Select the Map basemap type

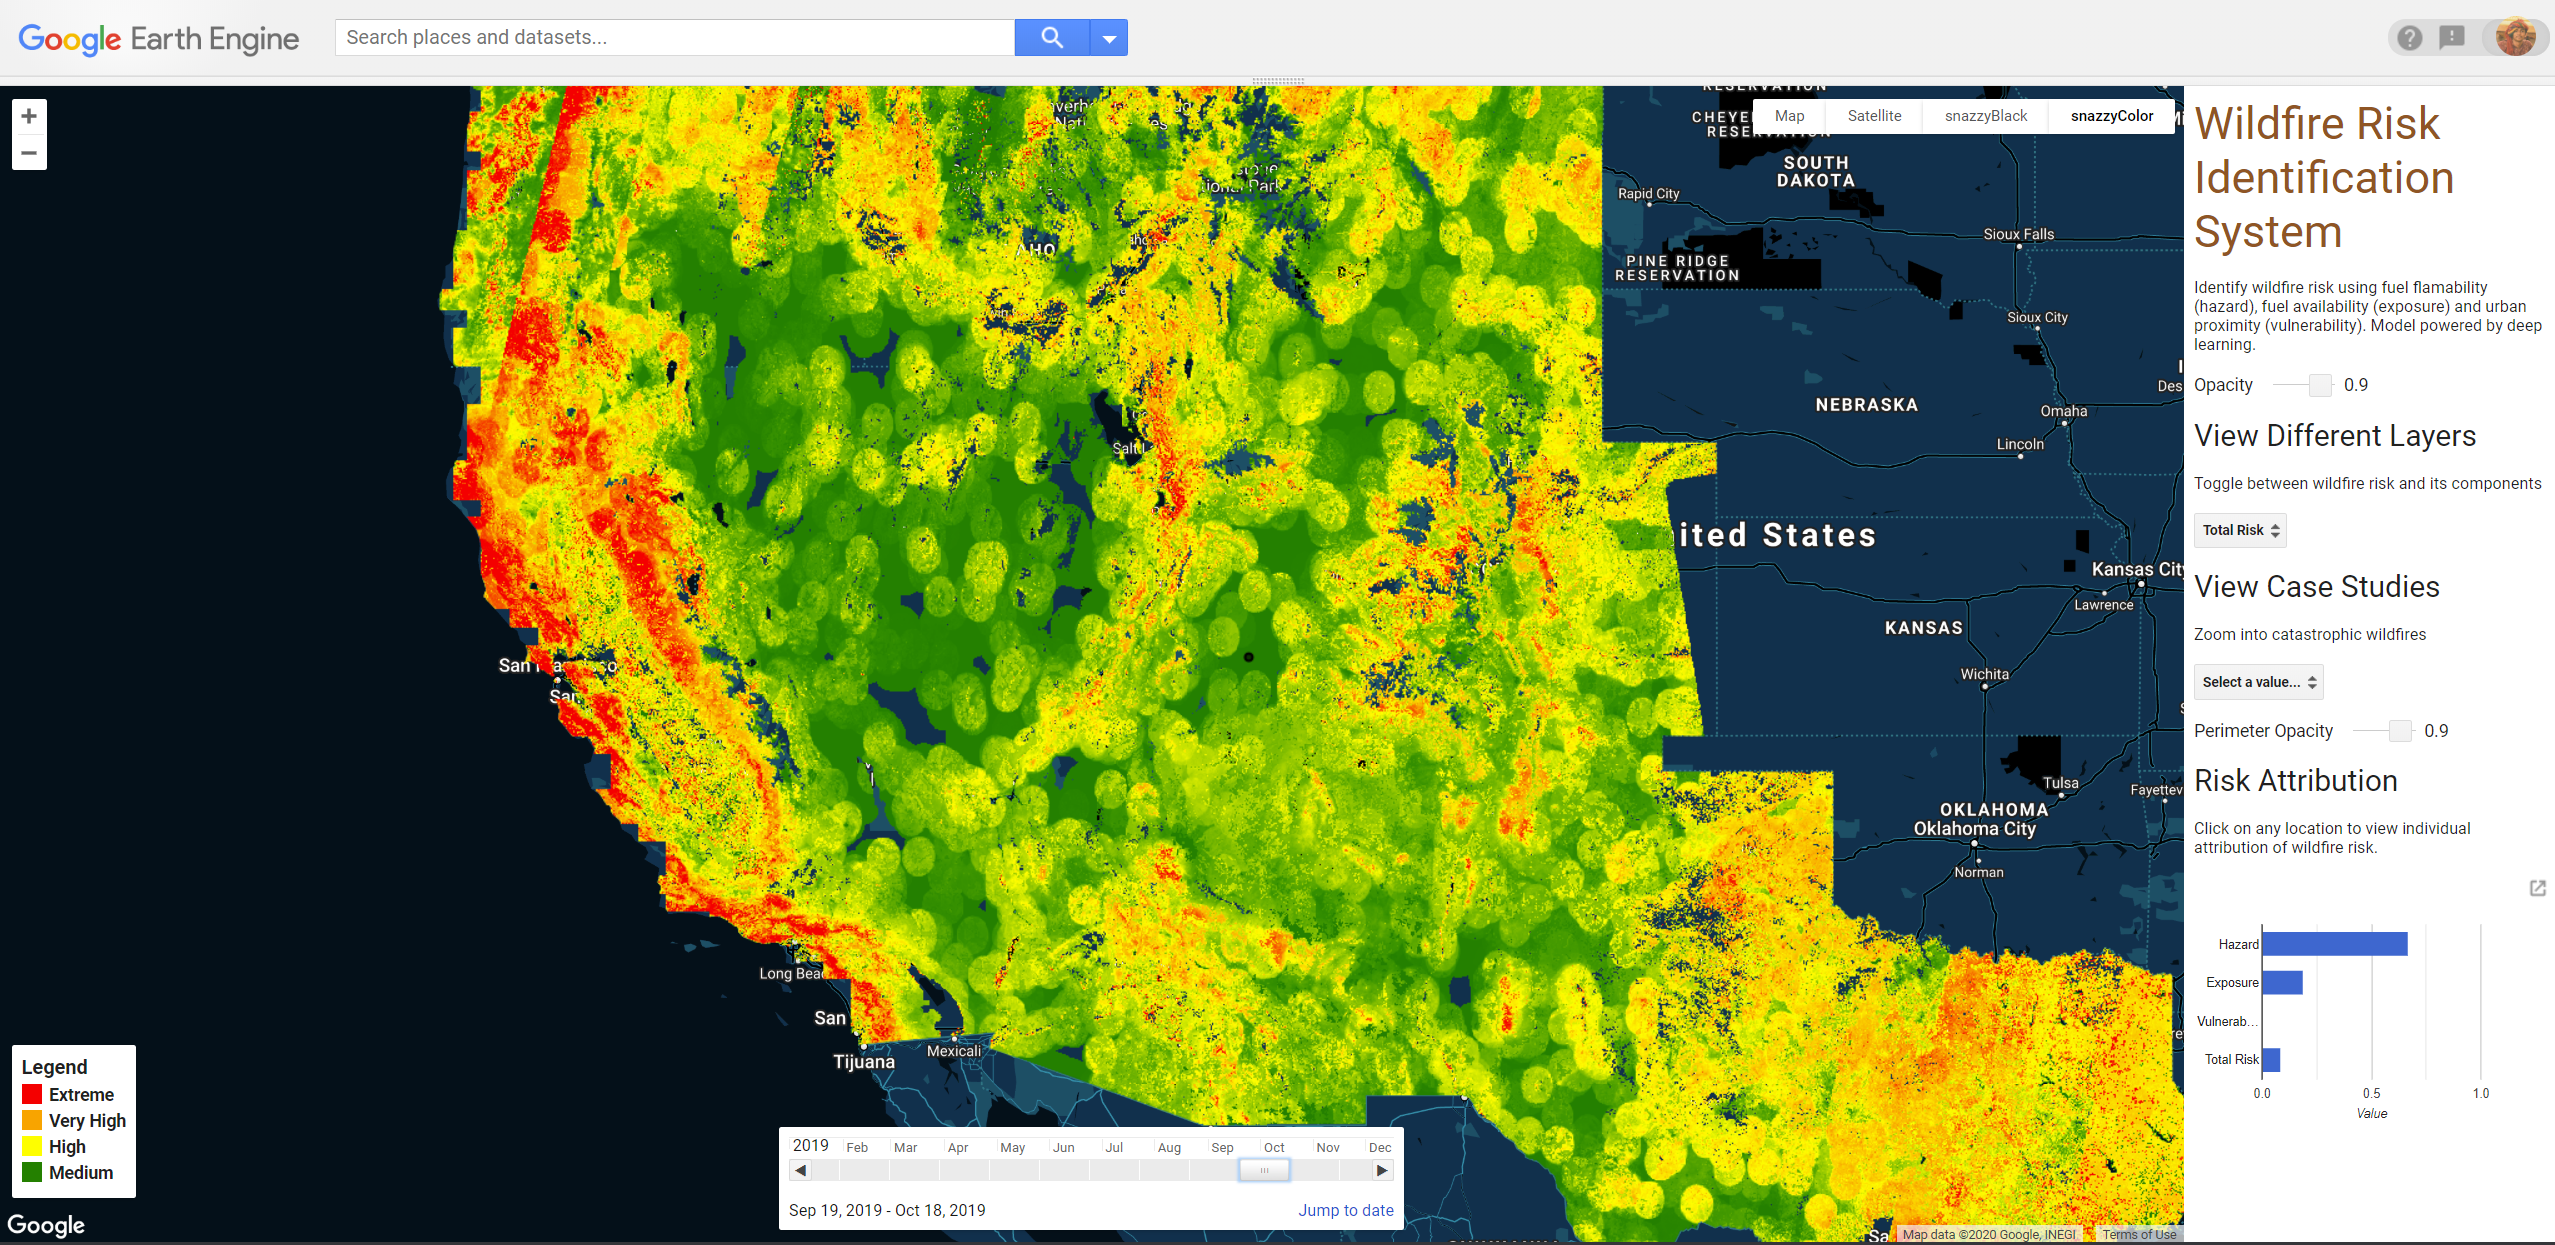(1789, 116)
